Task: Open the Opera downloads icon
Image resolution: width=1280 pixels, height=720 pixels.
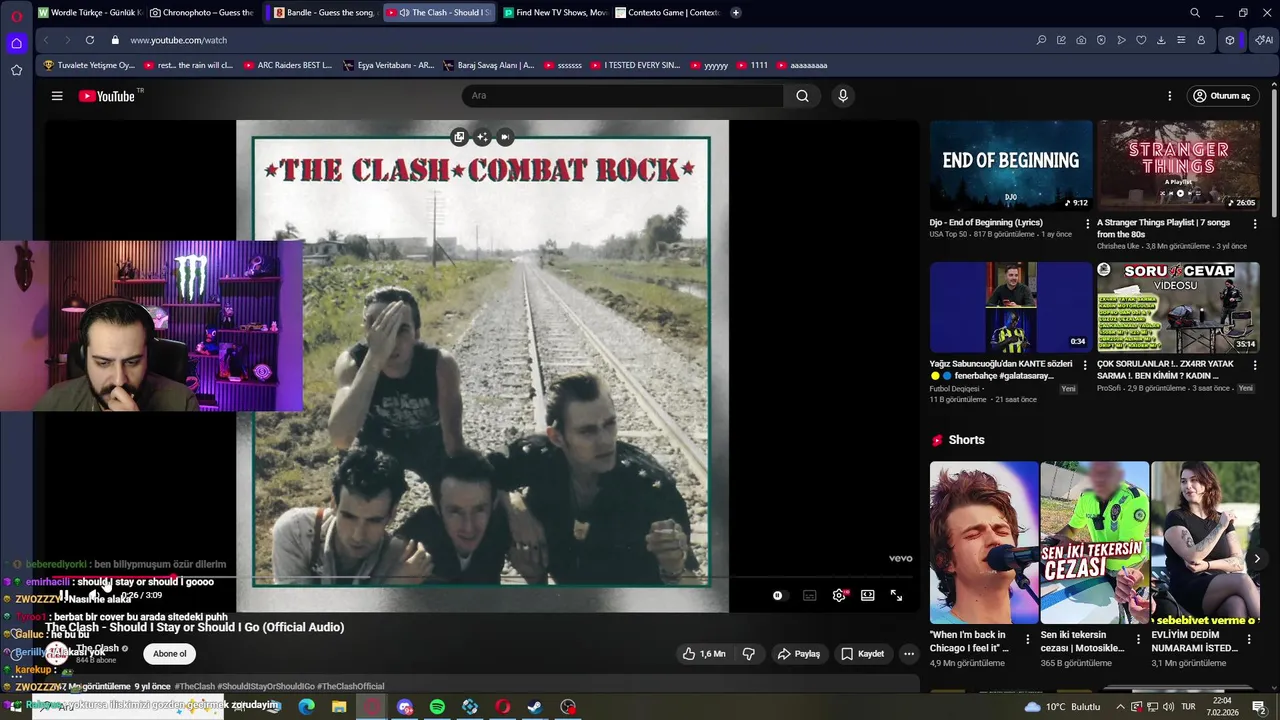Action: coord(1161,40)
